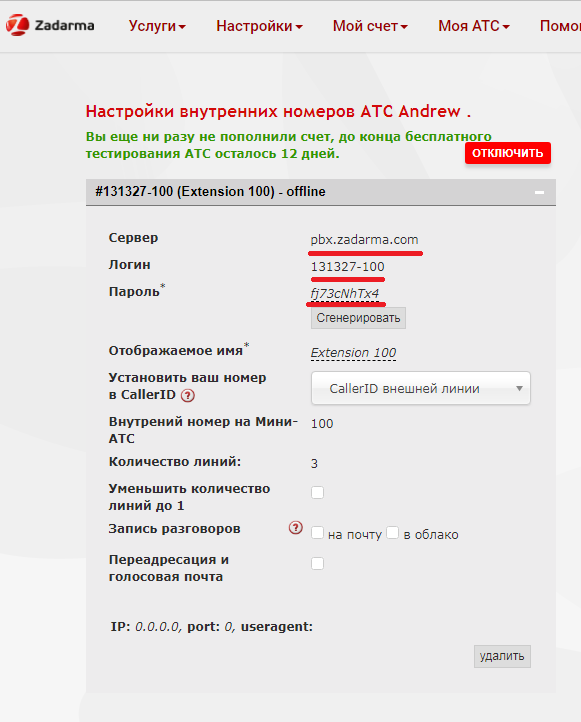Viewport: 581px width, 722px height.
Task: Click the удалить button
Action: (x=502, y=656)
